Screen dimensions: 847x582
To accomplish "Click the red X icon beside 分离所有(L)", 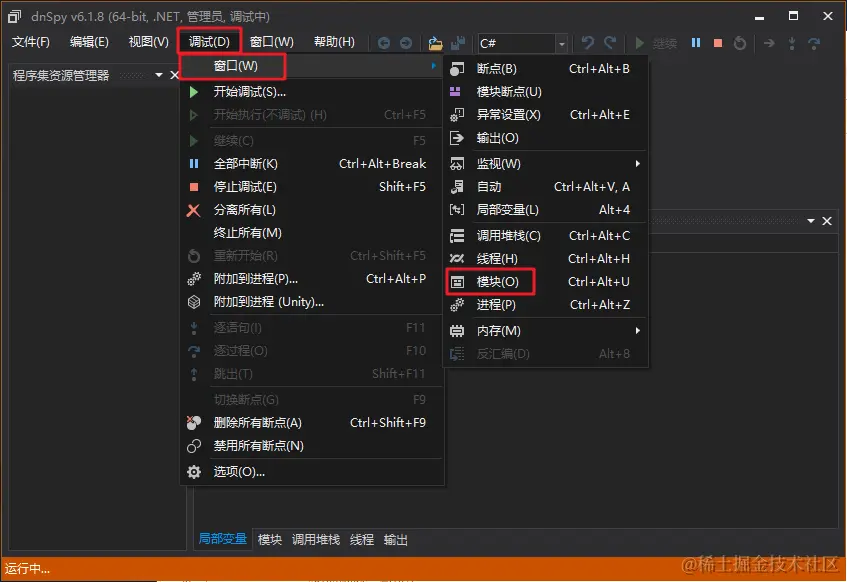I will [x=193, y=210].
